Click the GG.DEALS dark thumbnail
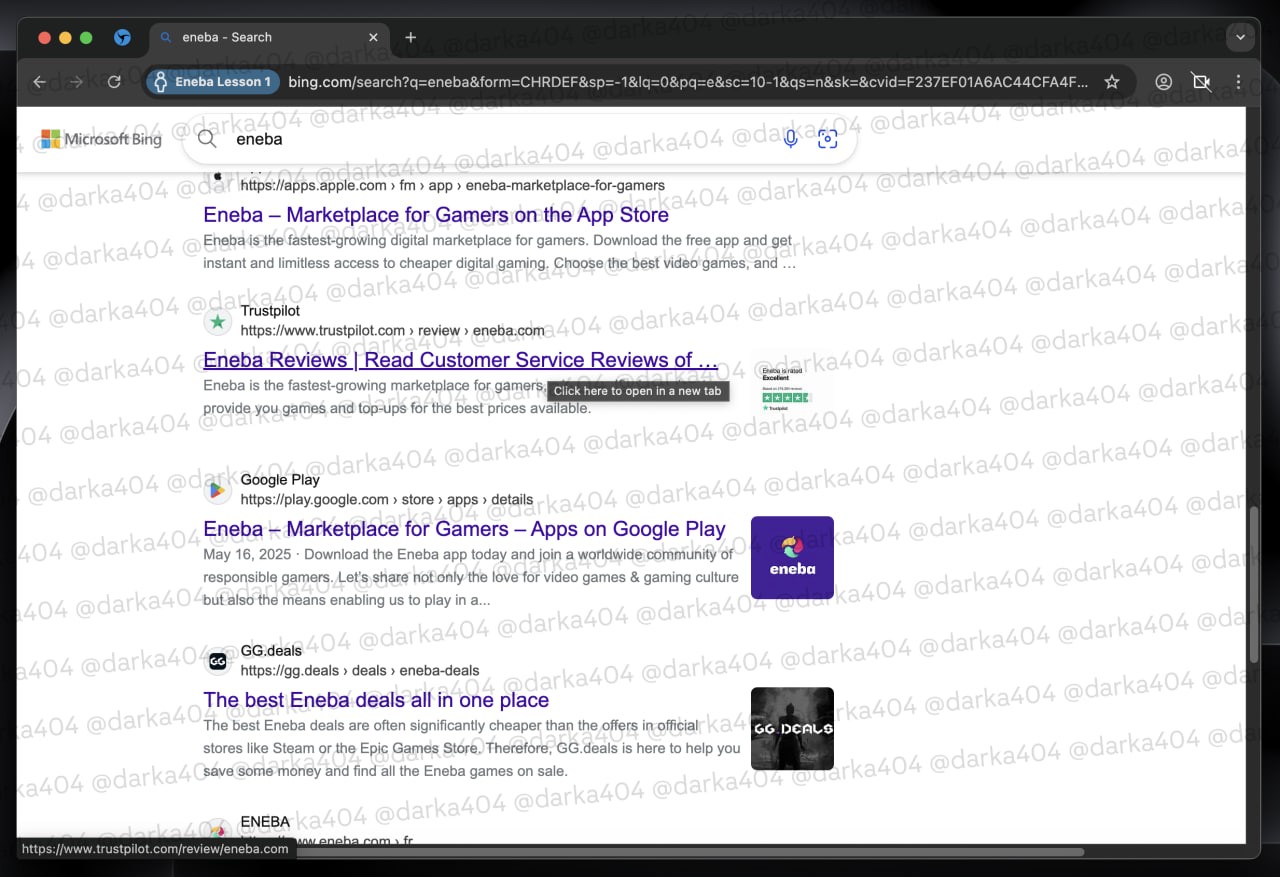 (x=792, y=728)
